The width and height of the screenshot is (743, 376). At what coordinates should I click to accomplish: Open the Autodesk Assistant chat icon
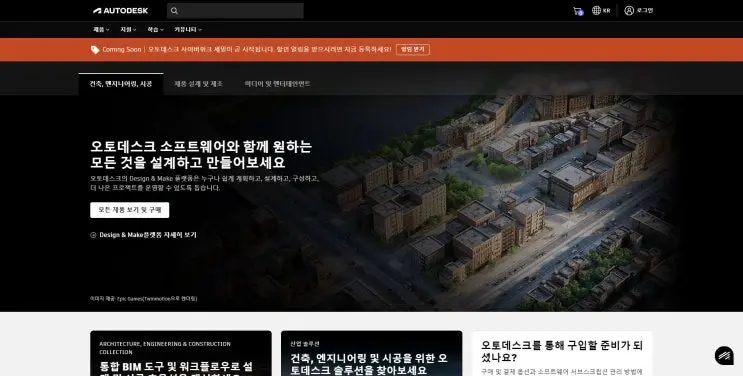click(x=724, y=356)
